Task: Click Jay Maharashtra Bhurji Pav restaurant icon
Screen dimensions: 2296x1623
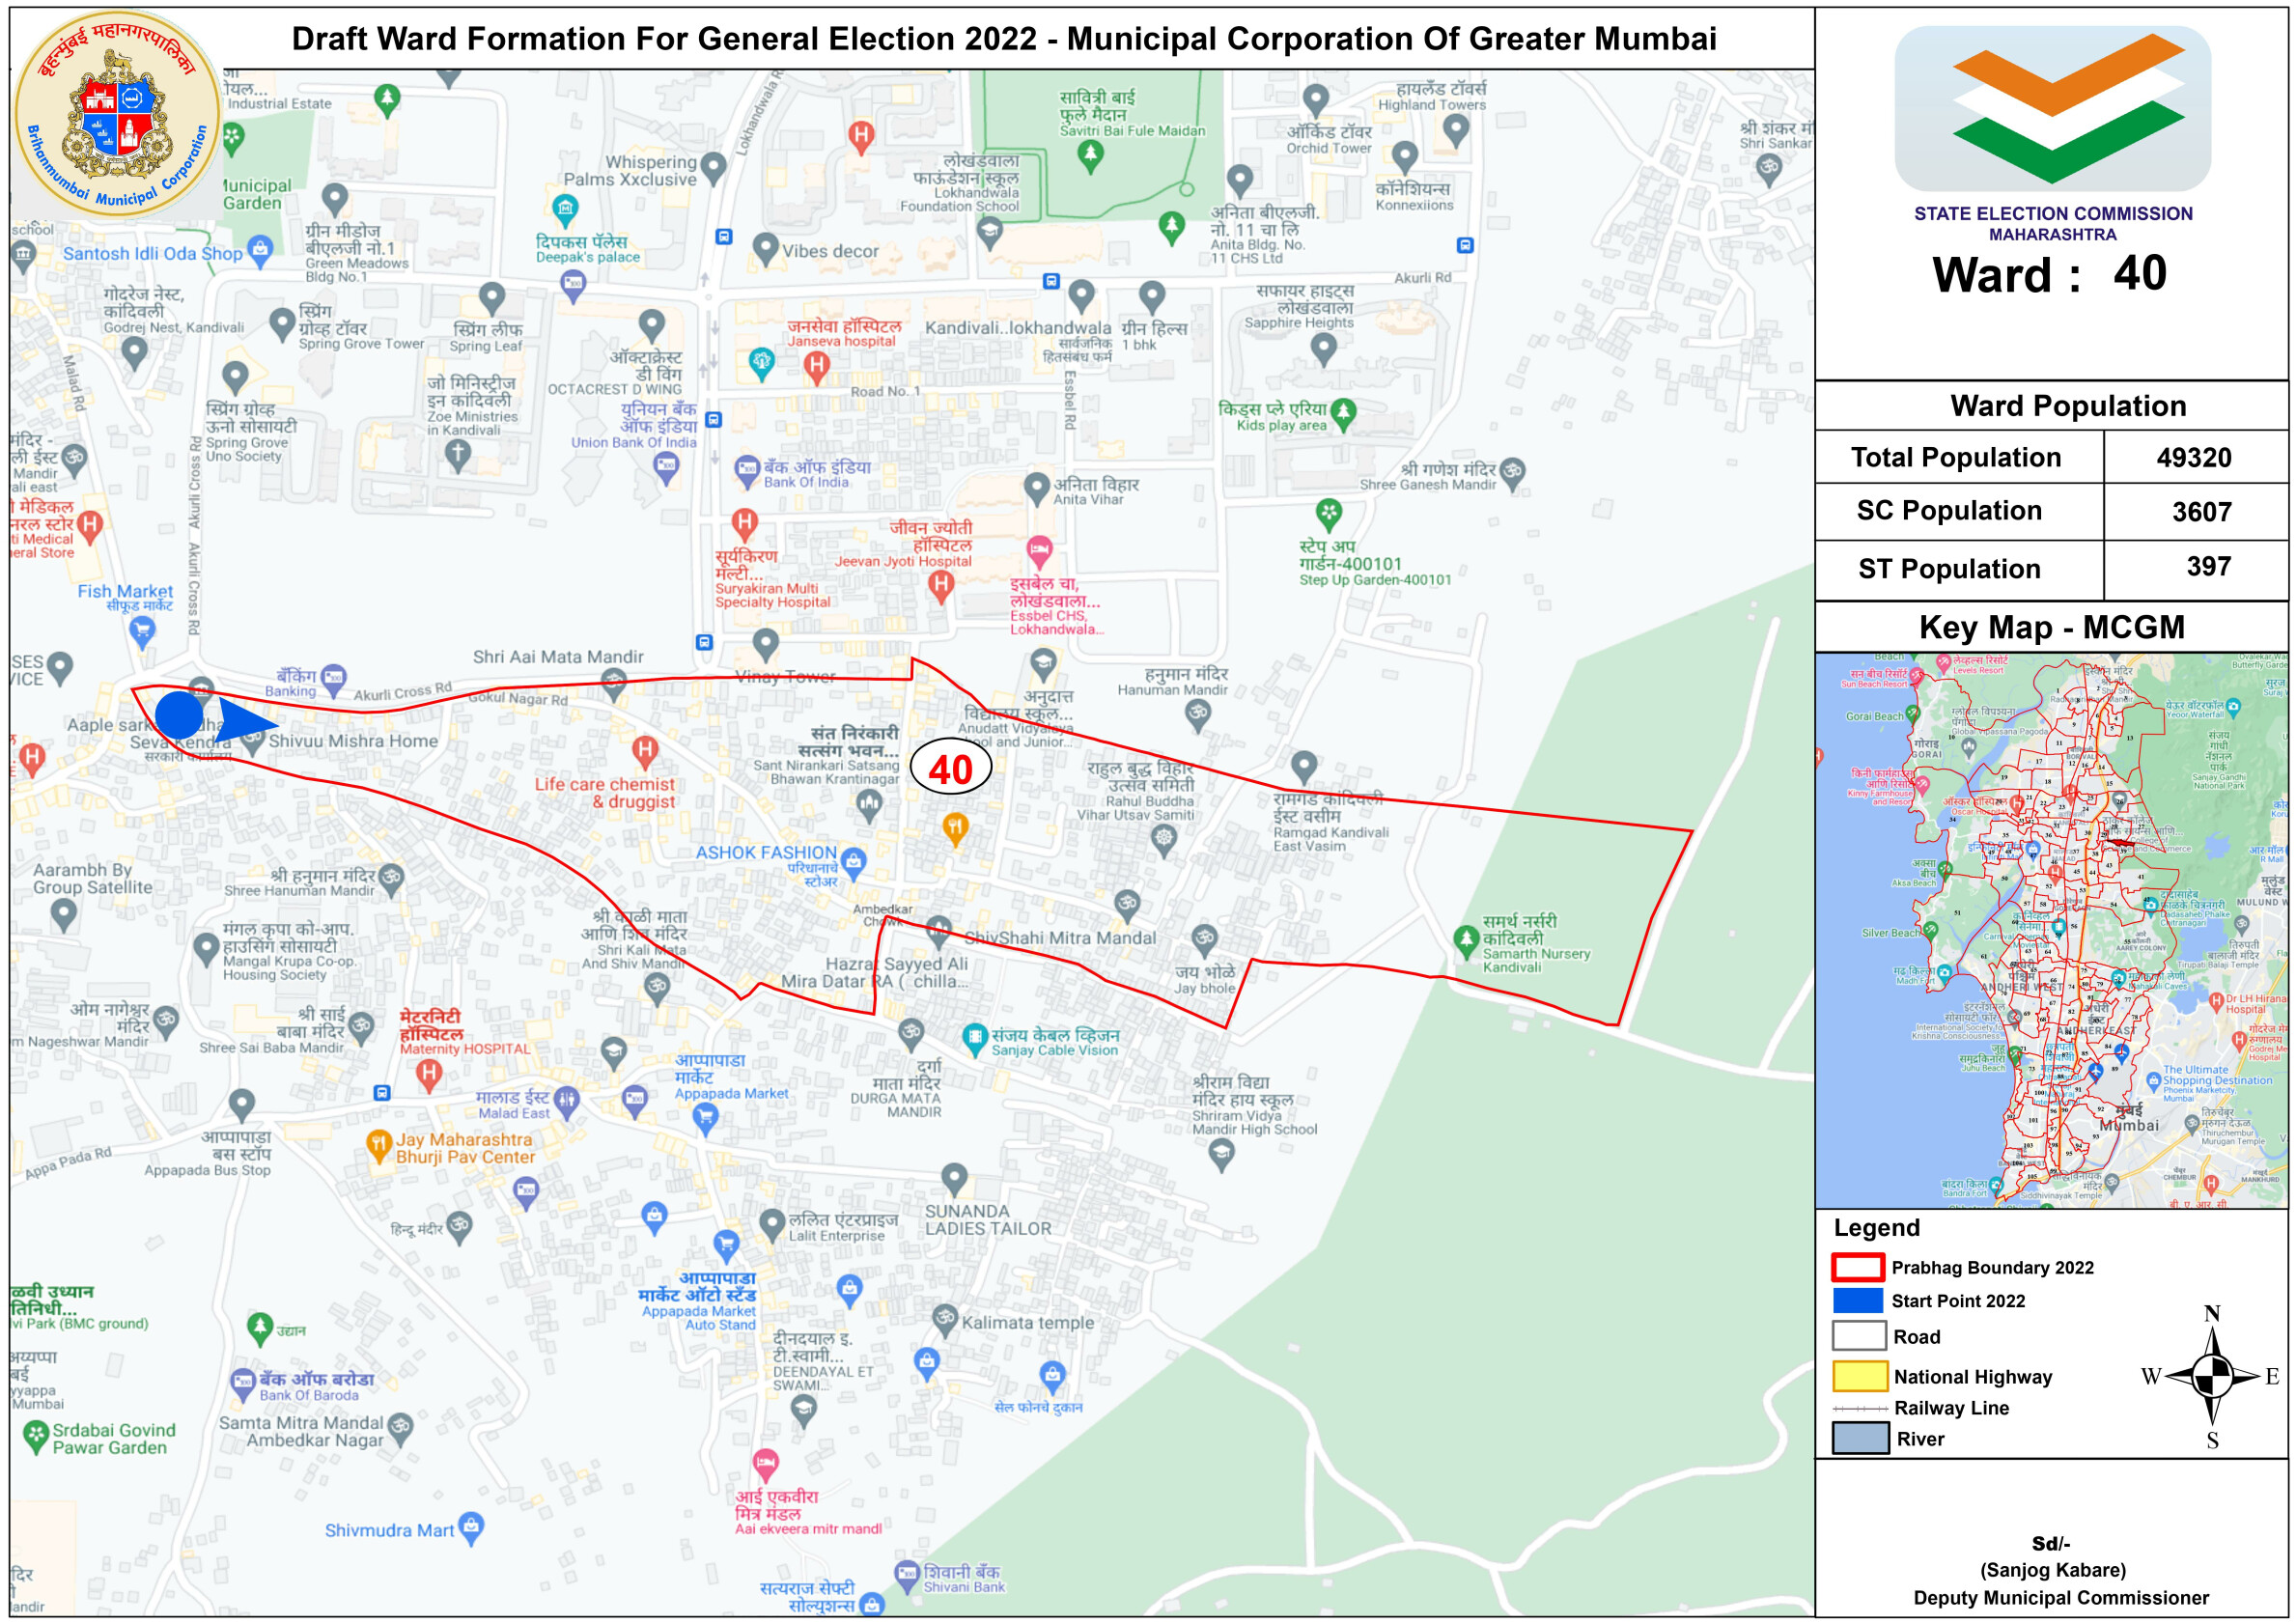Action: 378,1143
